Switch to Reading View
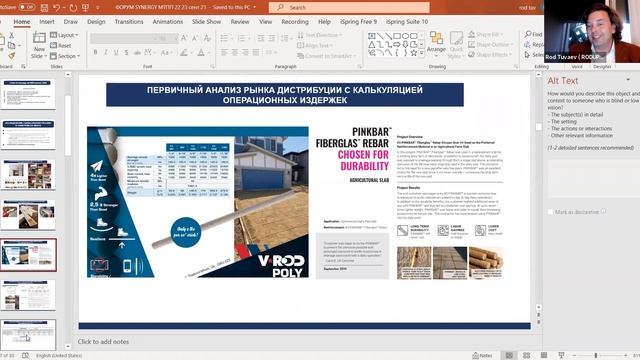This screenshot has height=360, width=640. pos(544,356)
